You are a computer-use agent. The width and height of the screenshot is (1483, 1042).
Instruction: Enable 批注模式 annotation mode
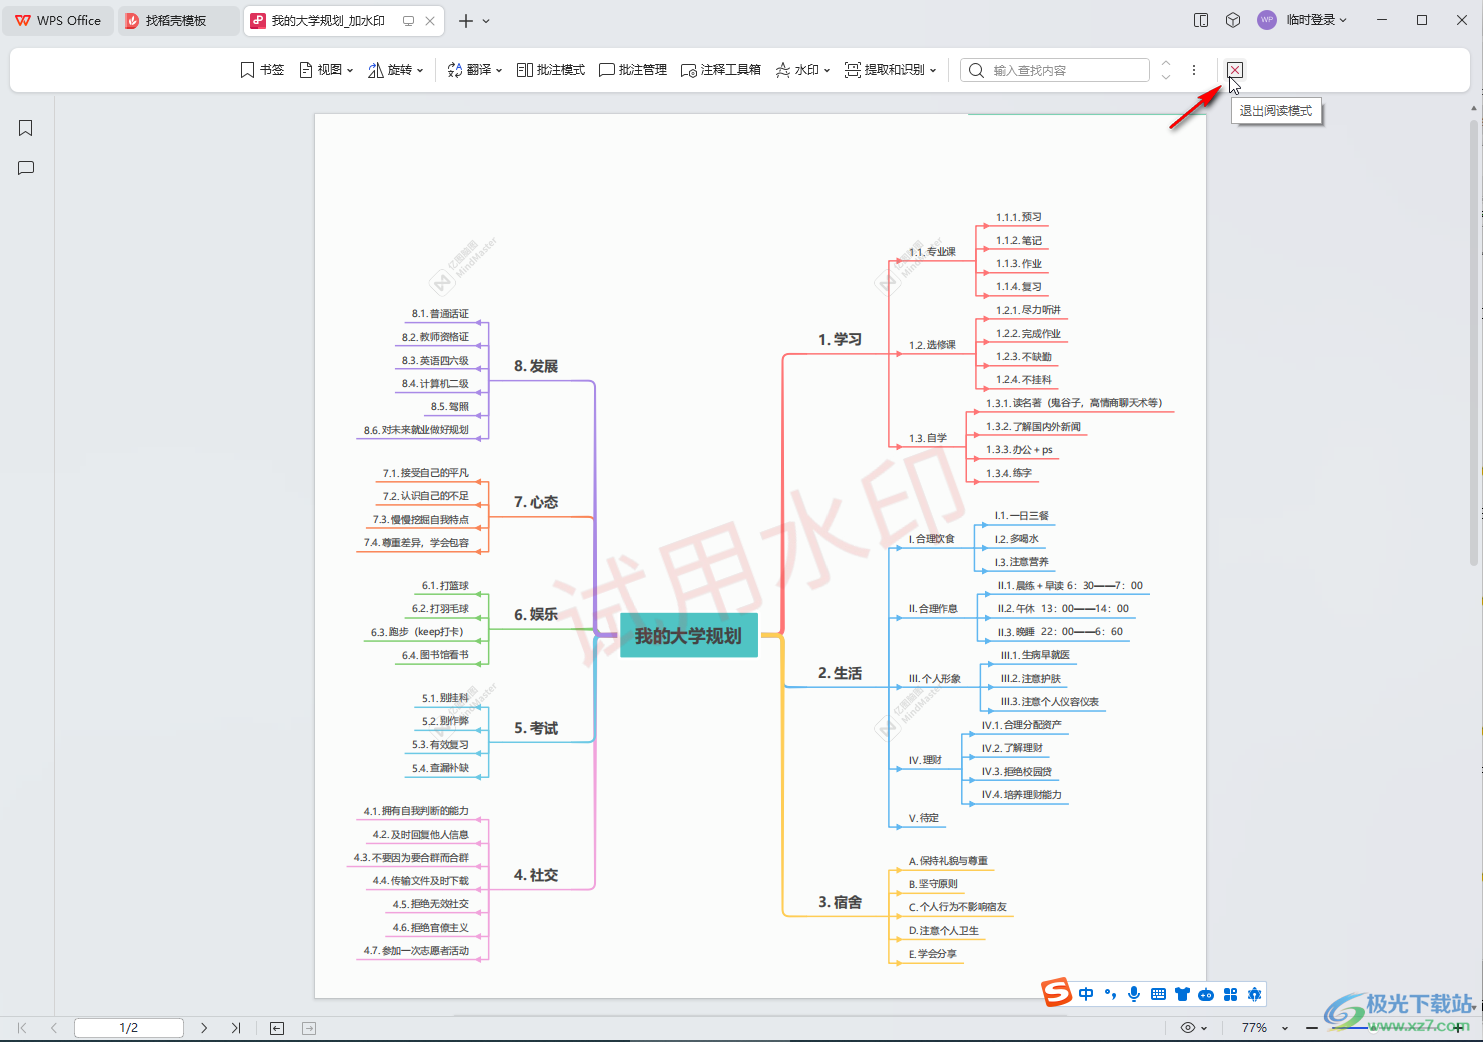(550, 70)
